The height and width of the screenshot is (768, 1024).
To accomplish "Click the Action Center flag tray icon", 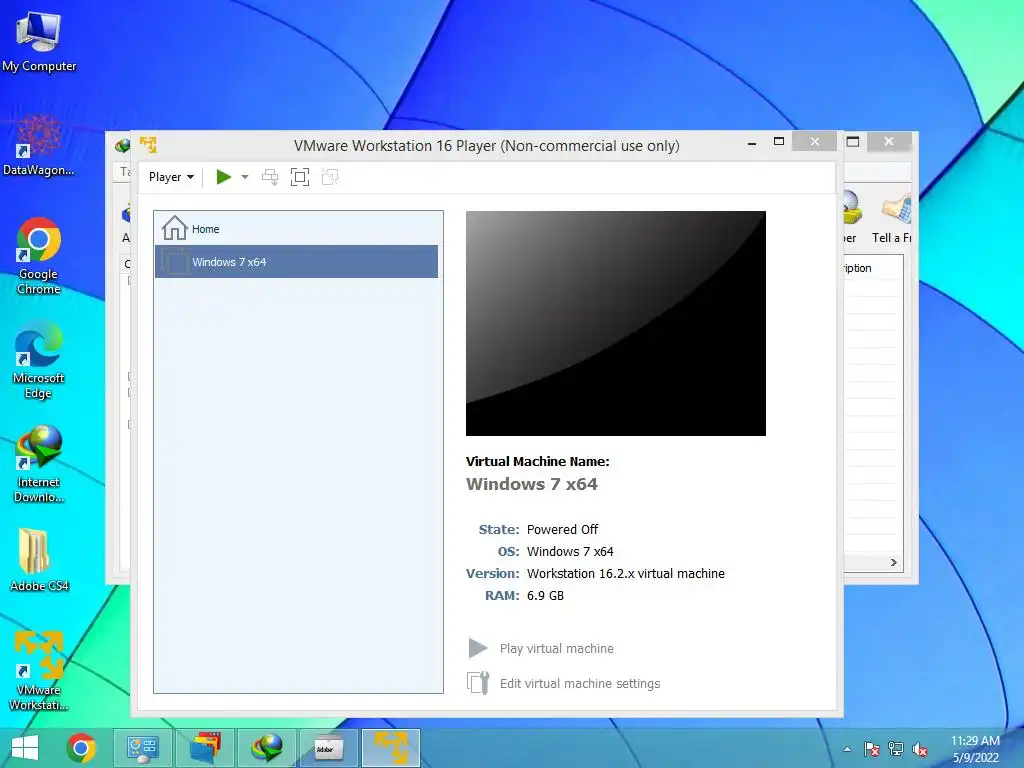I will coord(871,749).
